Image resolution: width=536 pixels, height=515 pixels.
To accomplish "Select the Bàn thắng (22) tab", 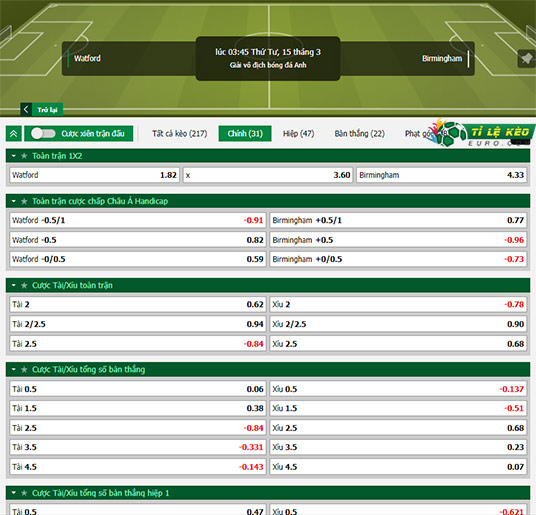I will pyautogui.click(x=360, y=134).
